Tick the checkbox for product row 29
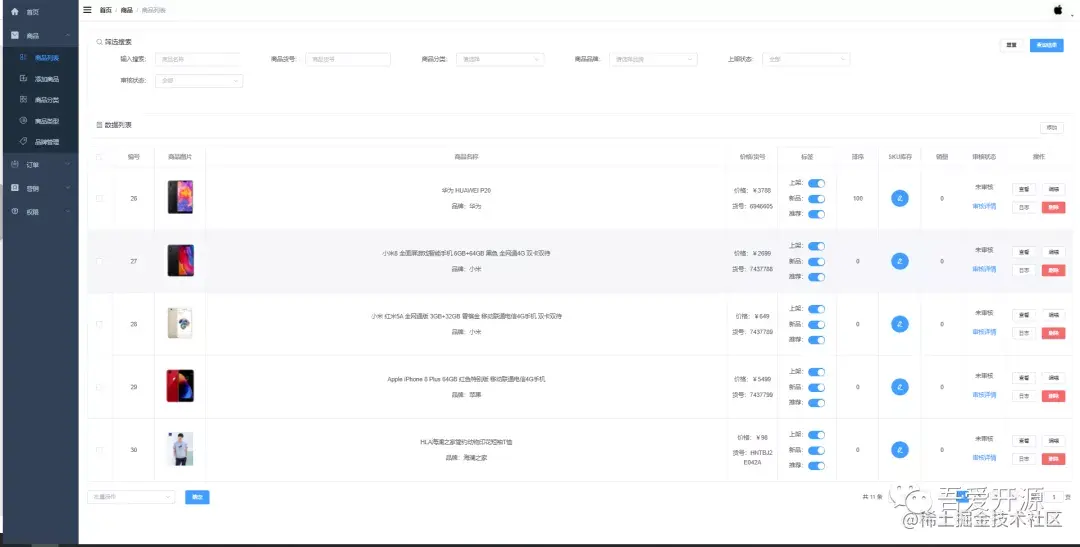The height and width of the screenshot is (547, 1080). point(99,387)
